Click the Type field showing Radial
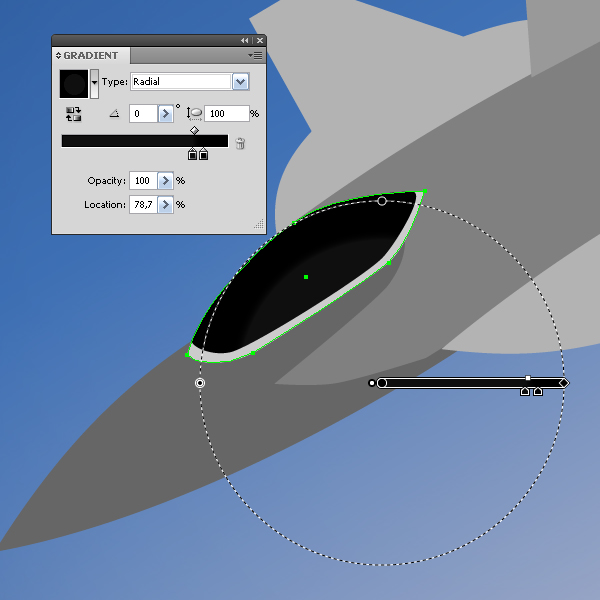This screenshot has height=600, width=600. (x=181, y=82)
